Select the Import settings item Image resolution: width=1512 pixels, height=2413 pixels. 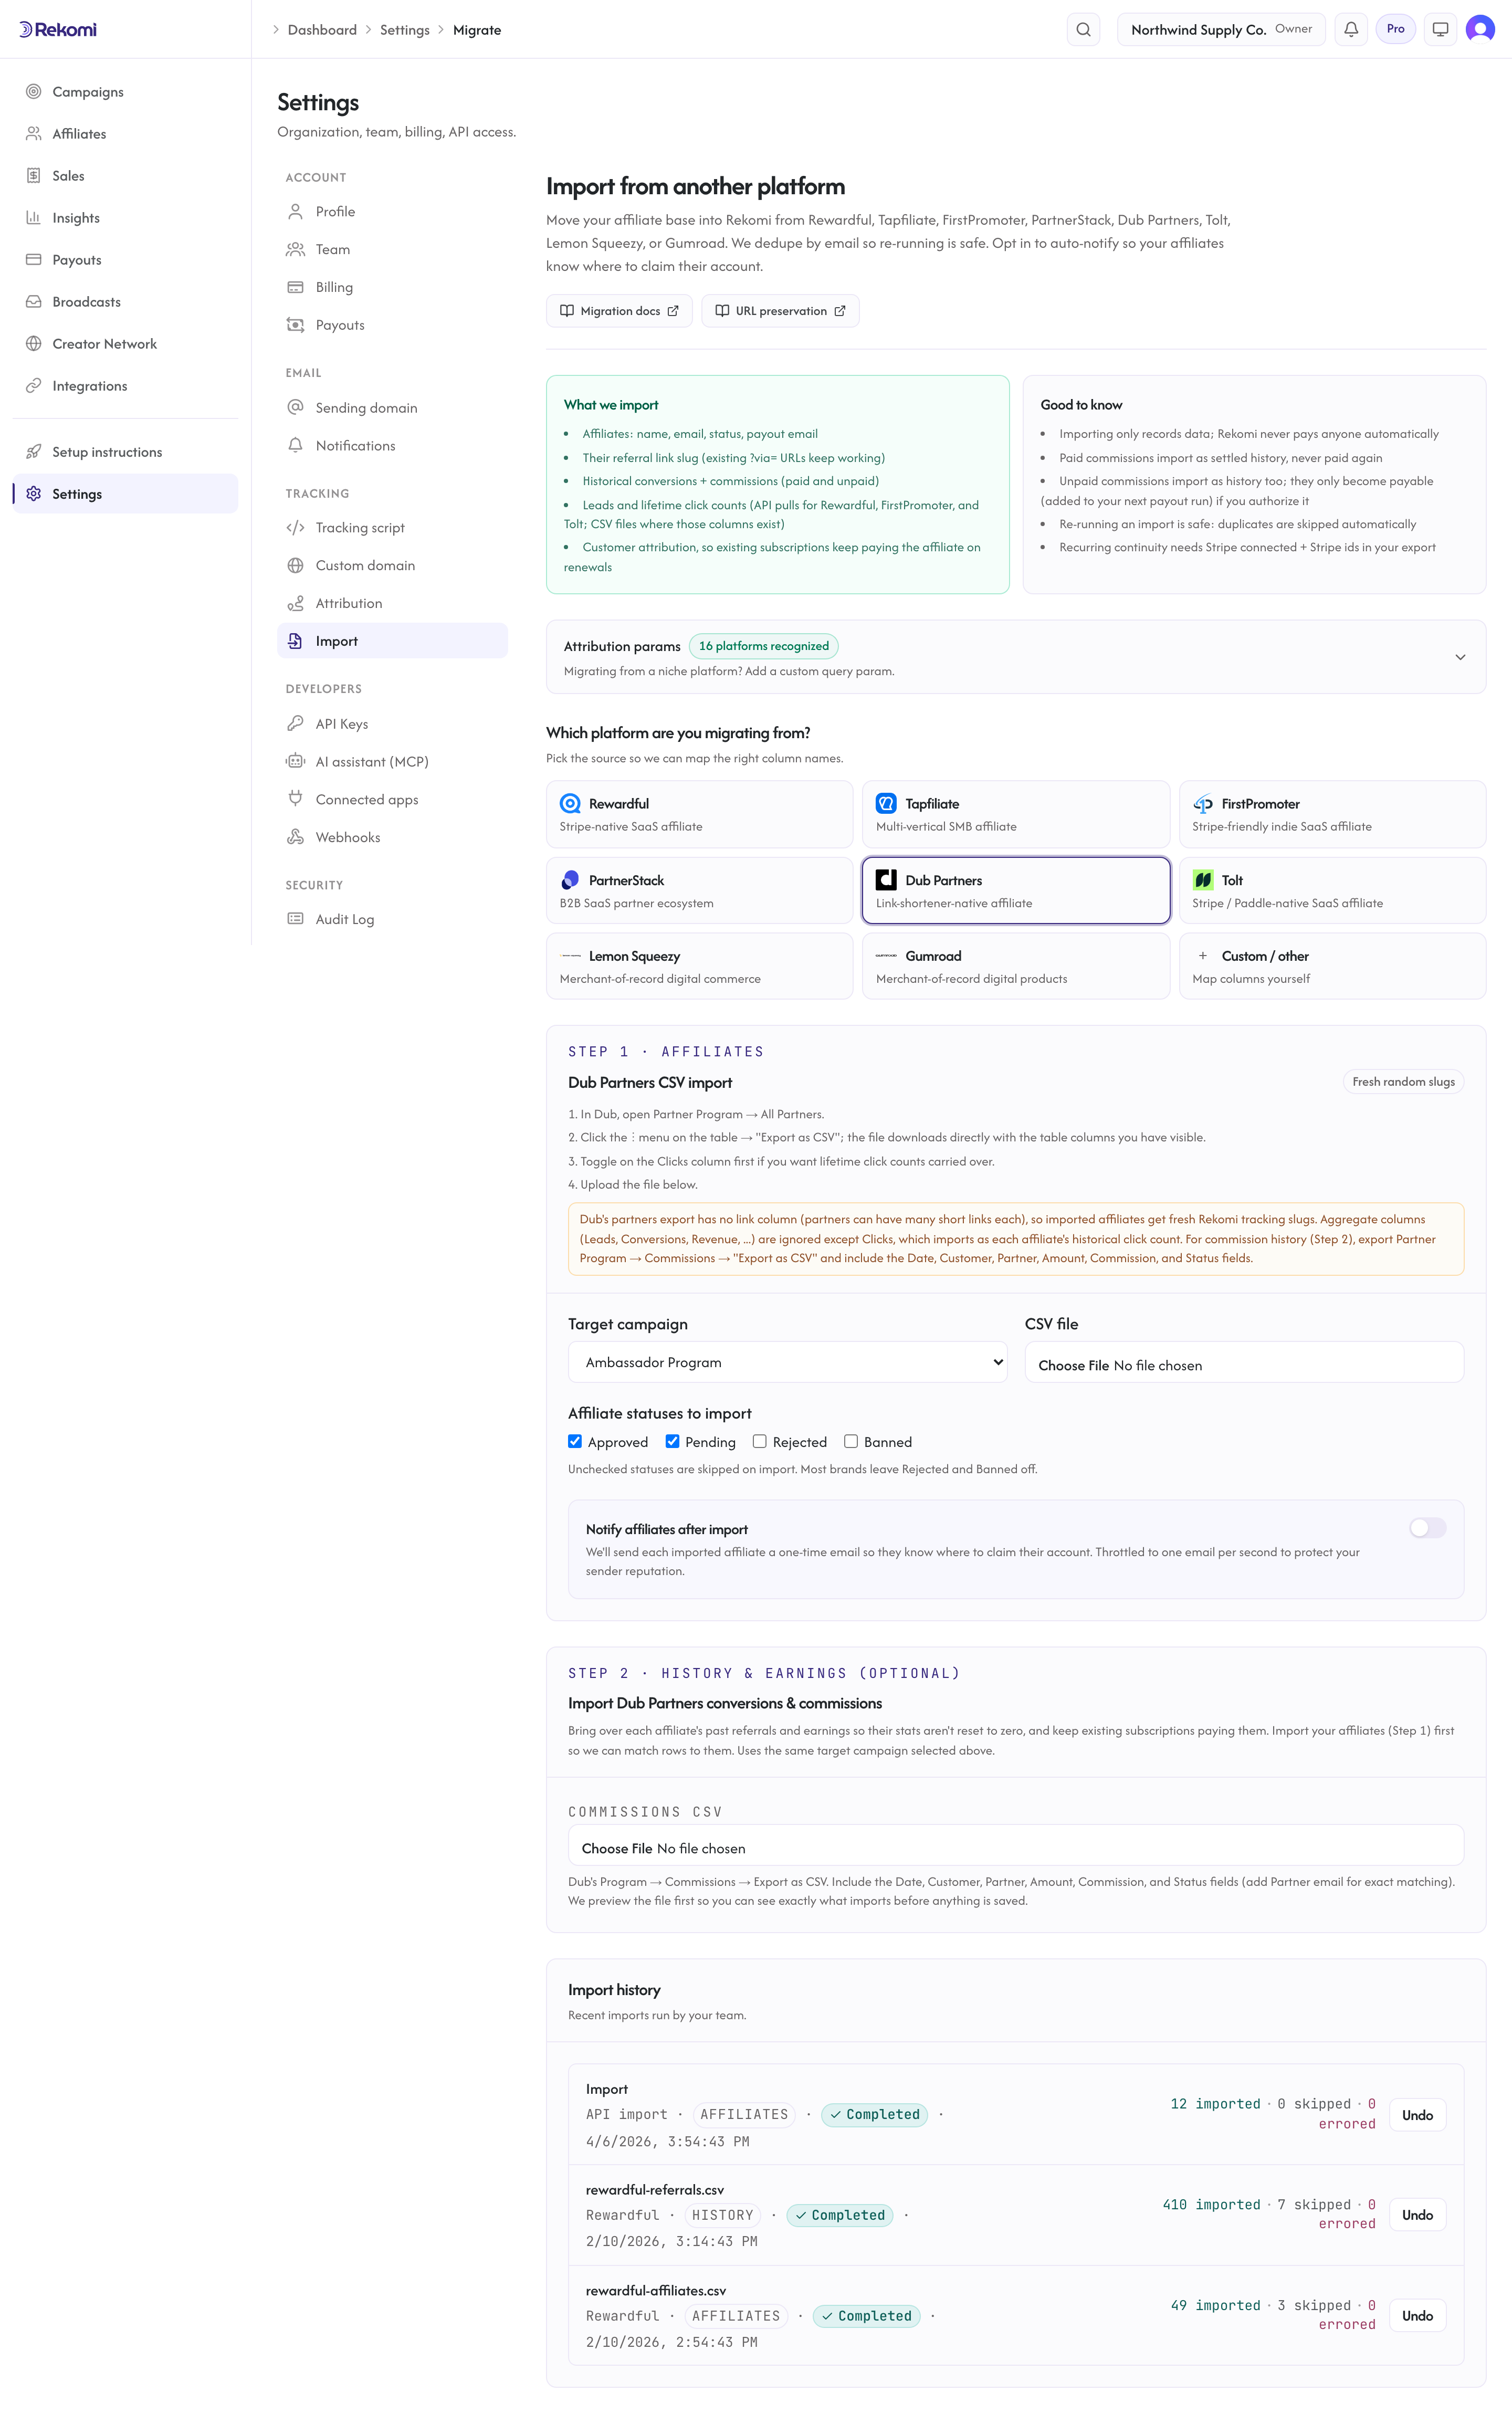[x=392, y=641]
